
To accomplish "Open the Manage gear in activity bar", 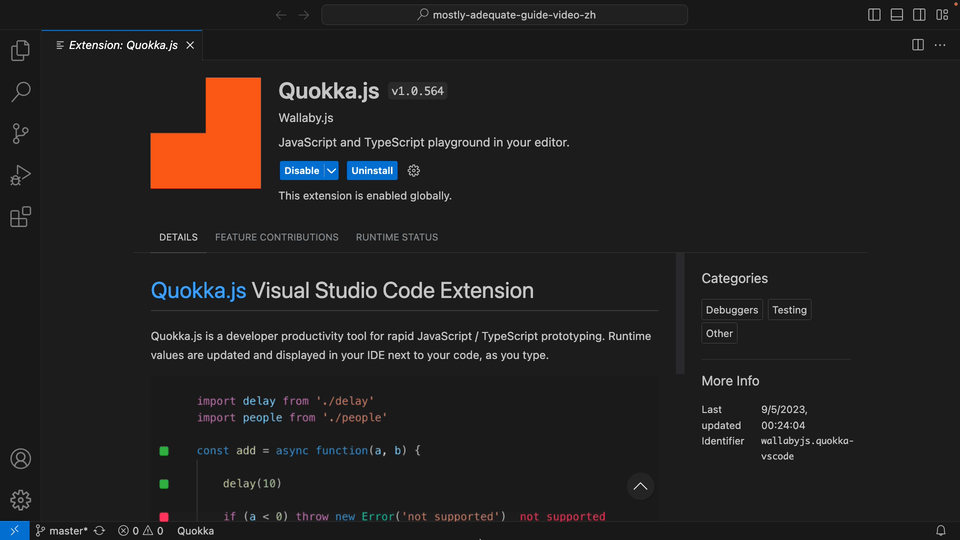I will tap(20, 500).
